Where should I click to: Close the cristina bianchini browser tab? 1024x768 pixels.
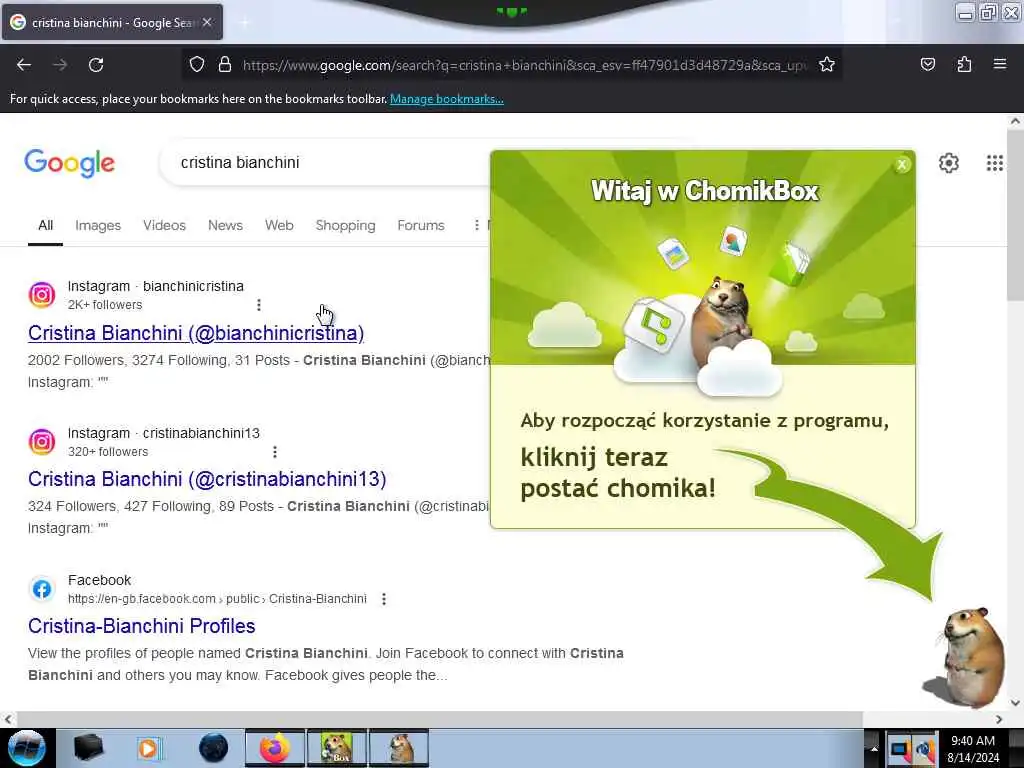pos(207,22)
